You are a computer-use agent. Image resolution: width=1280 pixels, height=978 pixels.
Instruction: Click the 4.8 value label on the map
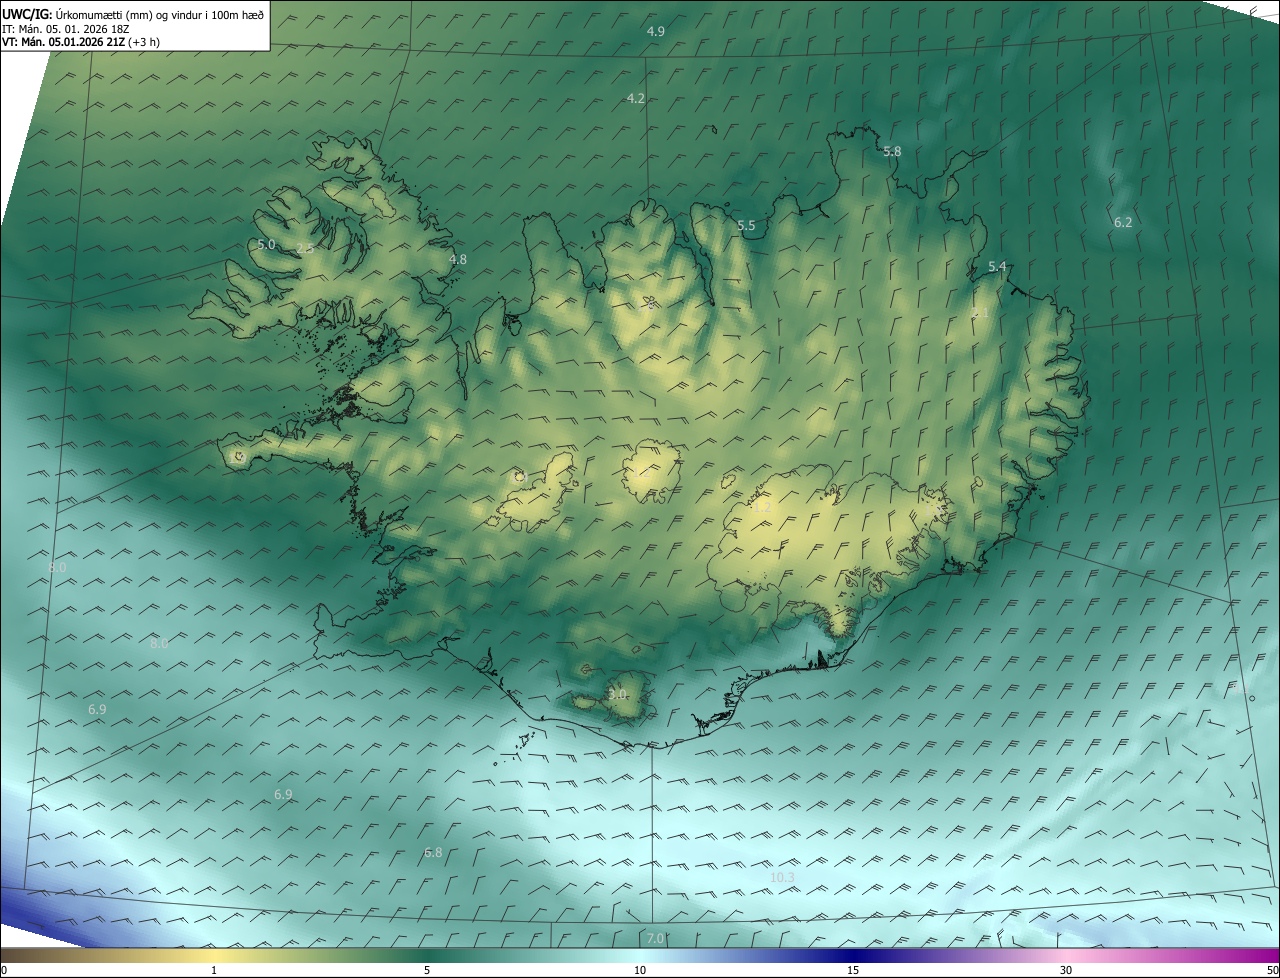coord(458,260)
